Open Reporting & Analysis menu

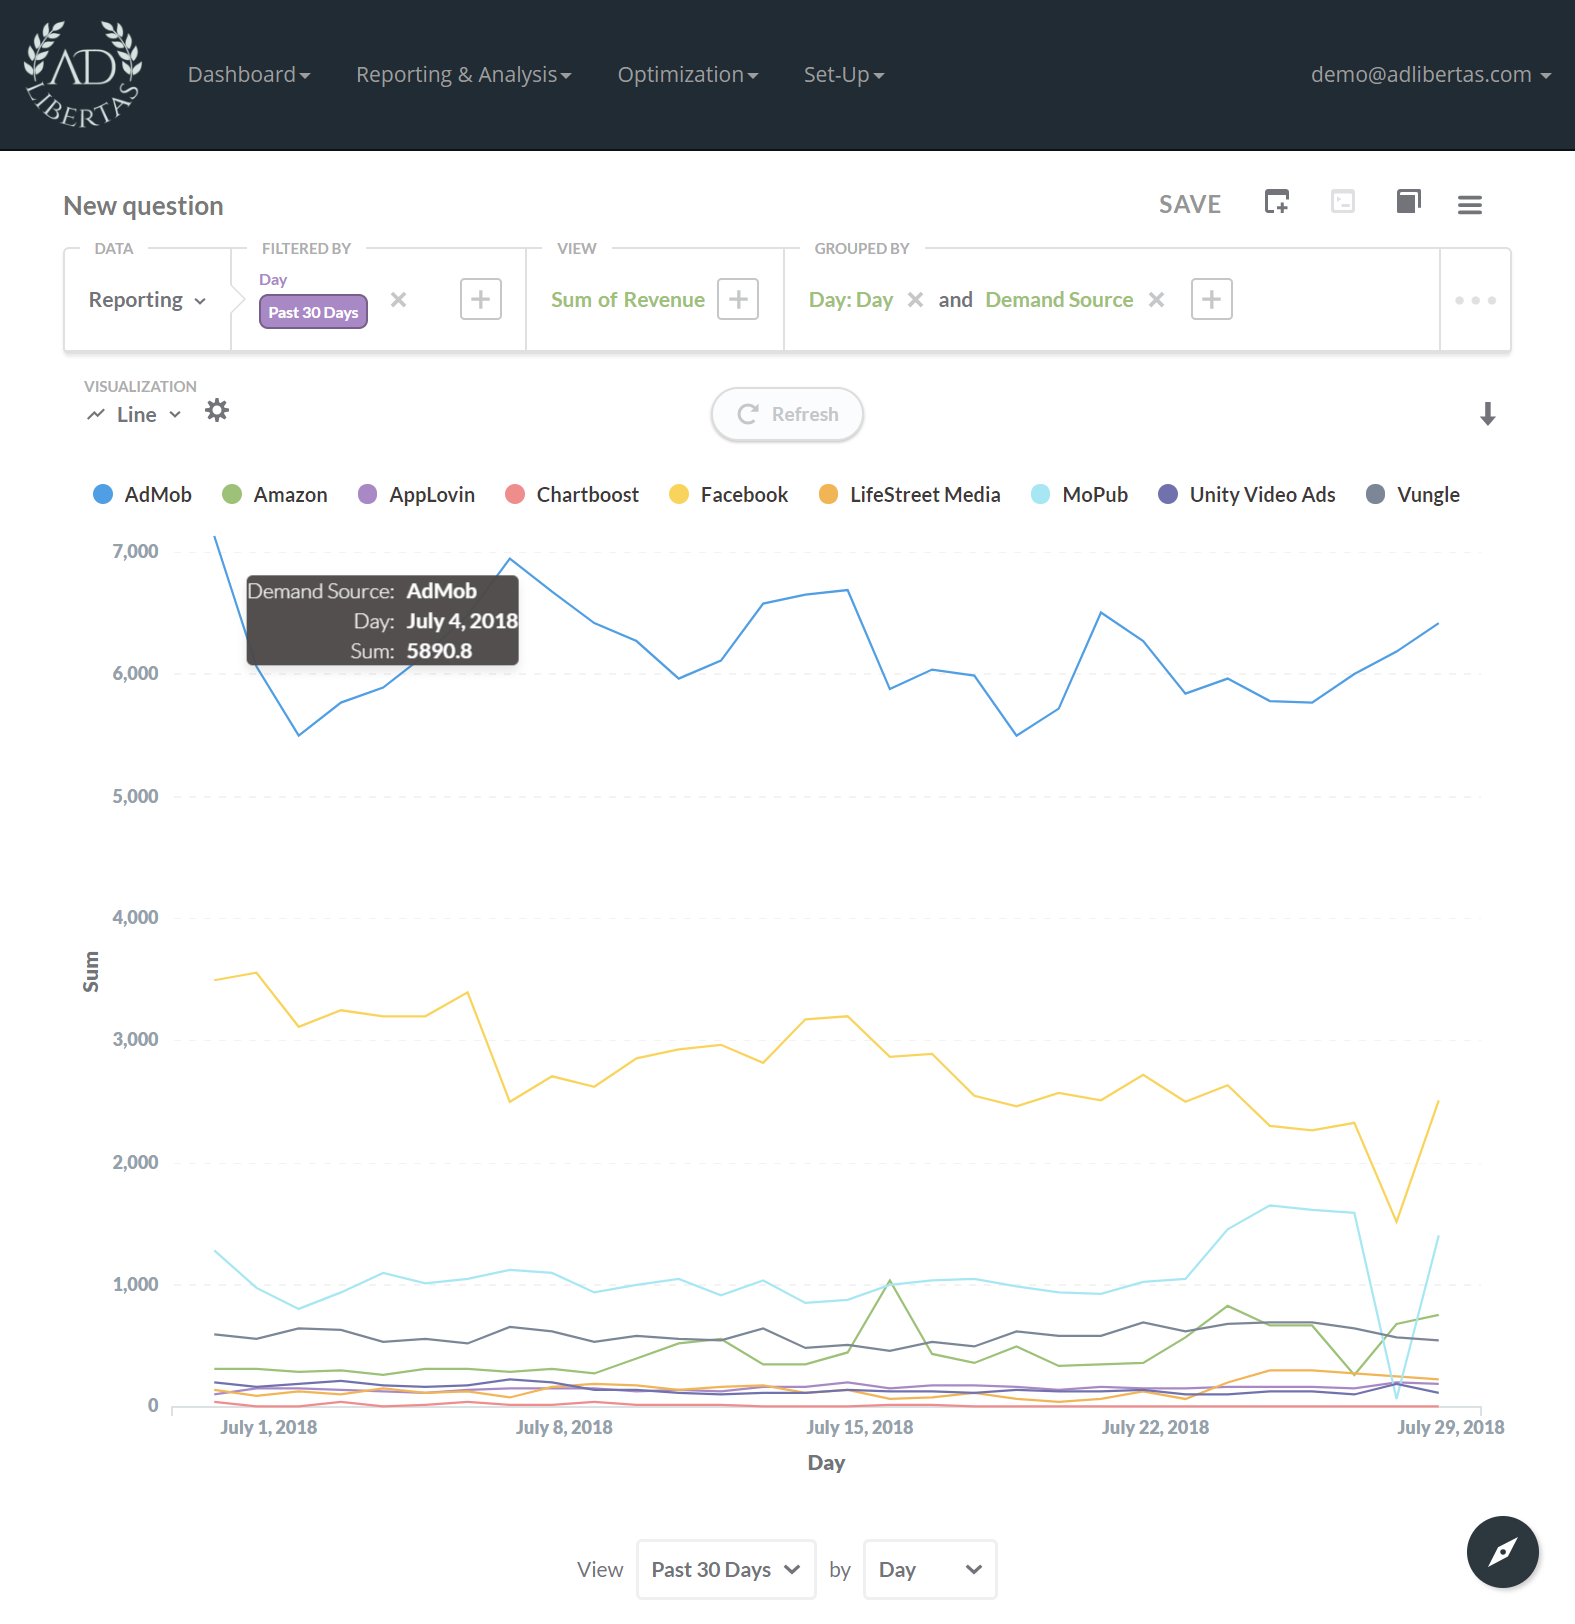[x=464, y=75]
